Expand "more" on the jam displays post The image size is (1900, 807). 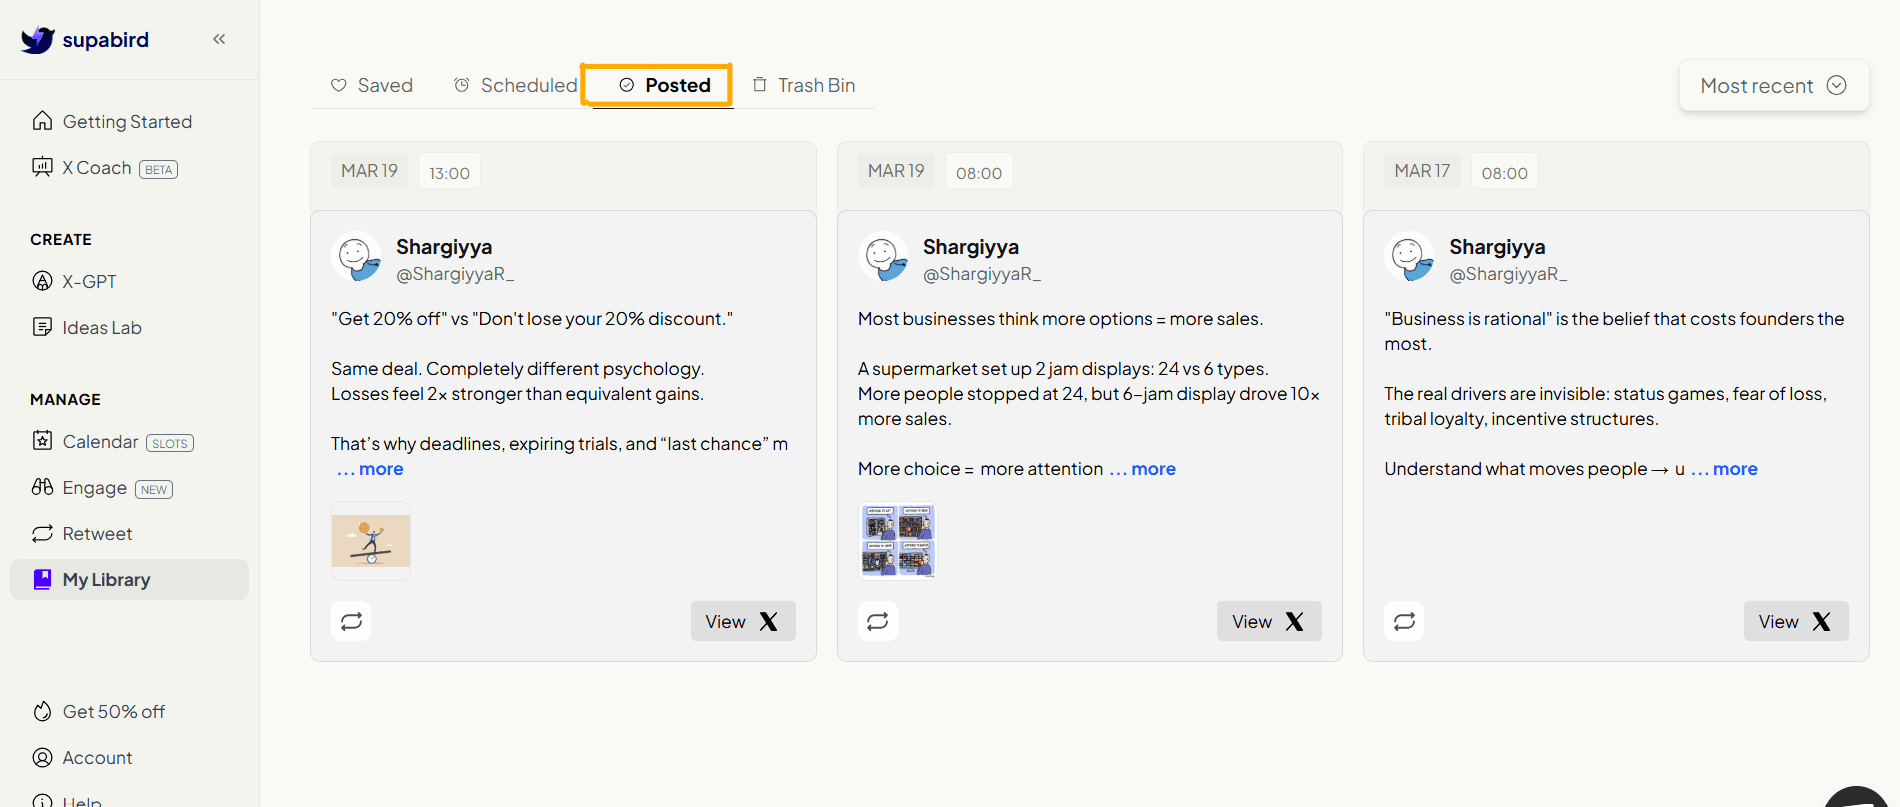pos(1153,469)
